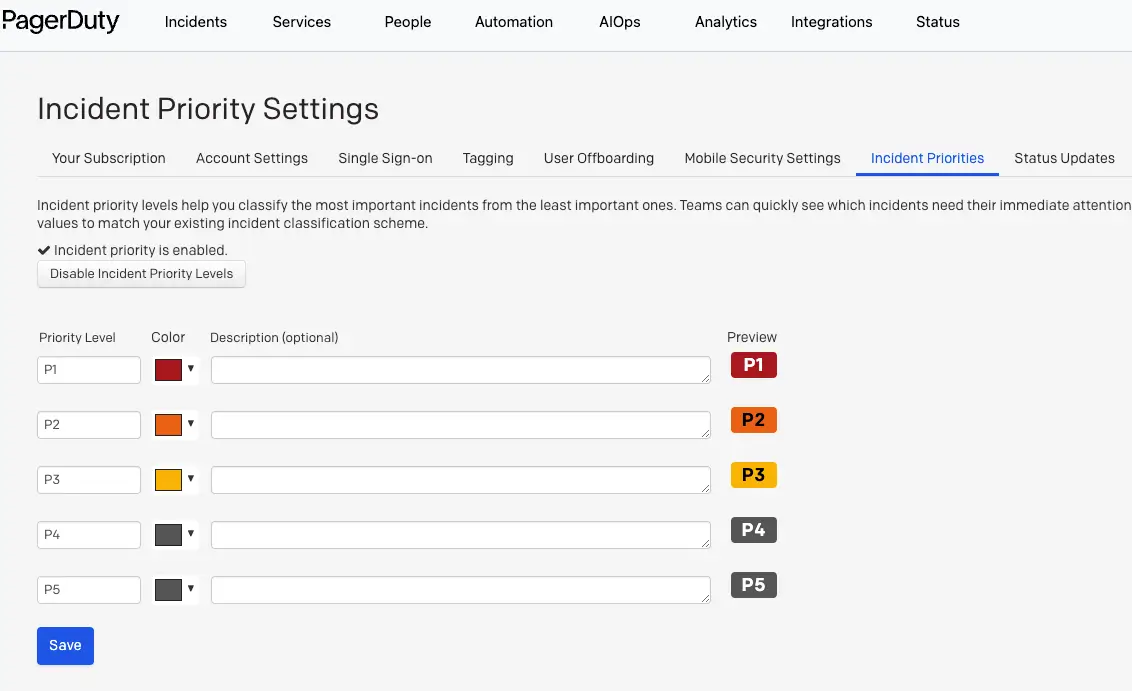Image resolution: width=1132 pixels, height=691 pixels.
Task: Click the P5 priority level field
Action: click(x=89, y=590)
